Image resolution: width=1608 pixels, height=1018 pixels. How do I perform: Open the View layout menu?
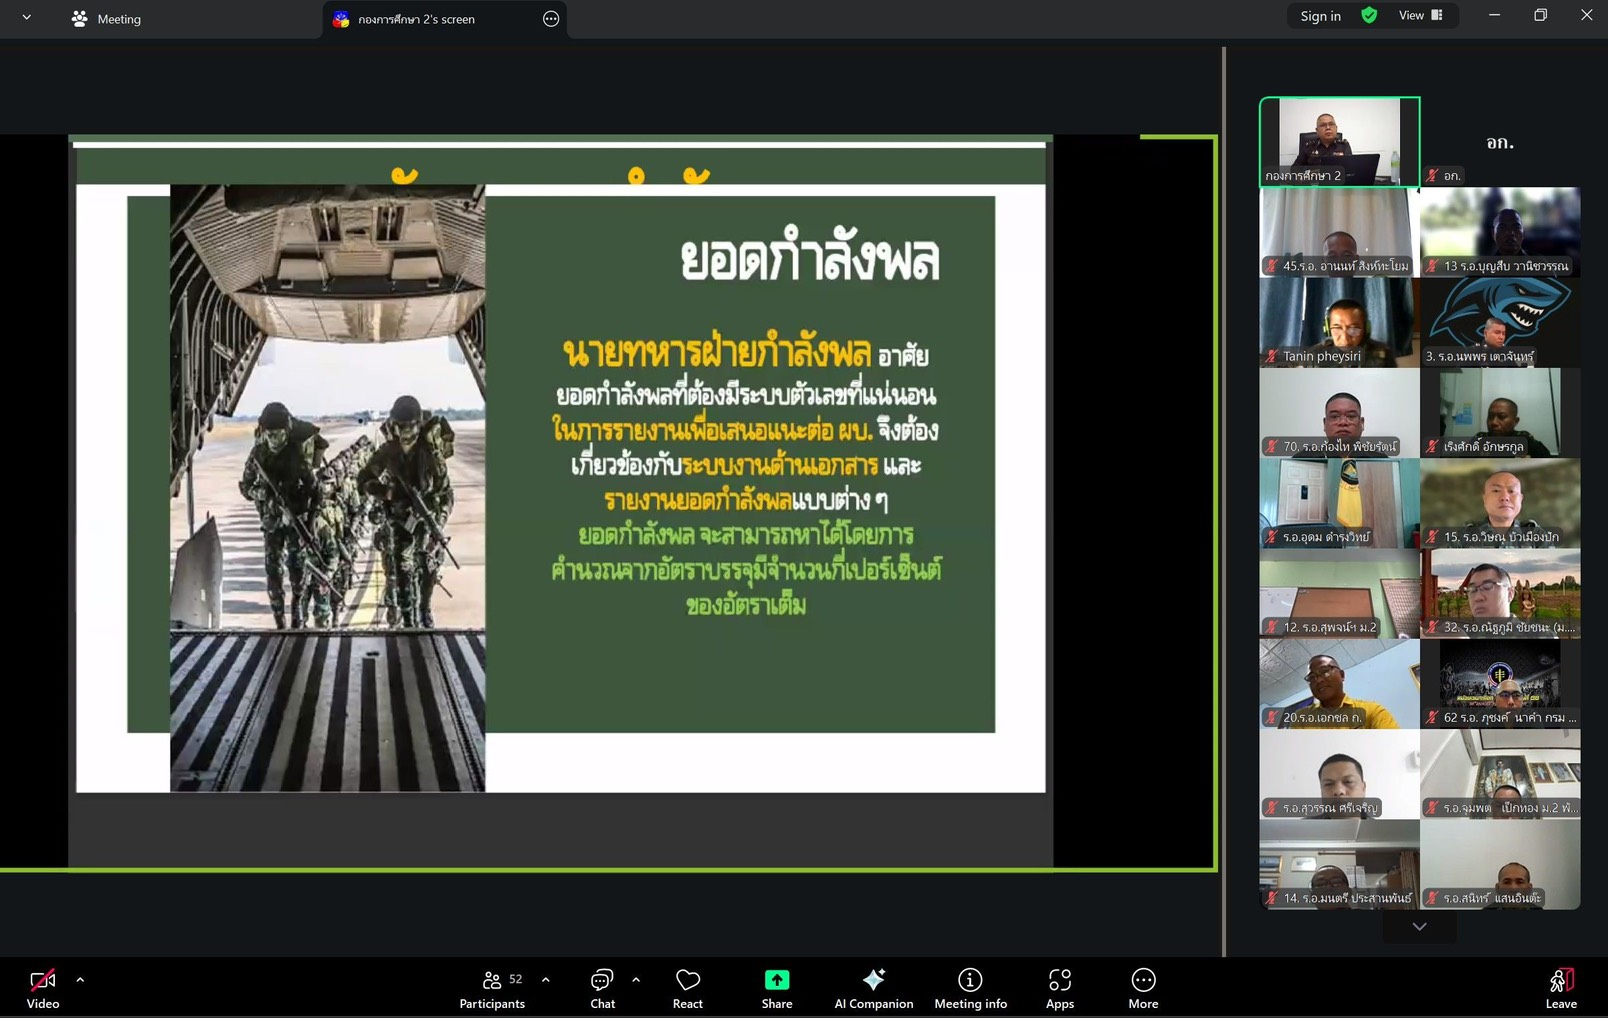[1420, 16]
